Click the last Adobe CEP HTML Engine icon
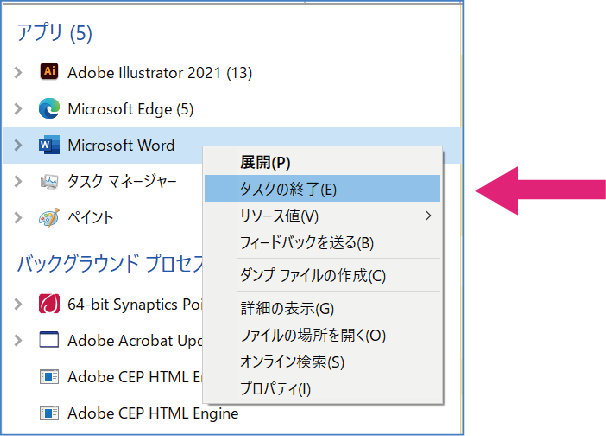This screenshot has width=606, height=436. pyautogui.click(x=49, y=412)
